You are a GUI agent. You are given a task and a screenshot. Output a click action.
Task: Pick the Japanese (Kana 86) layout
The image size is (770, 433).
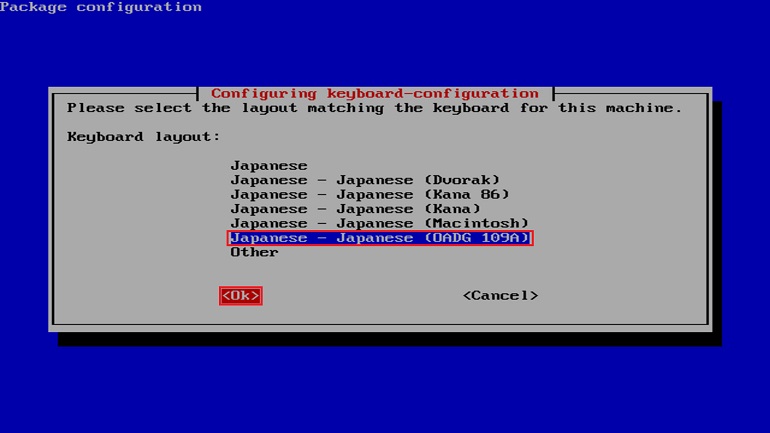370,194
